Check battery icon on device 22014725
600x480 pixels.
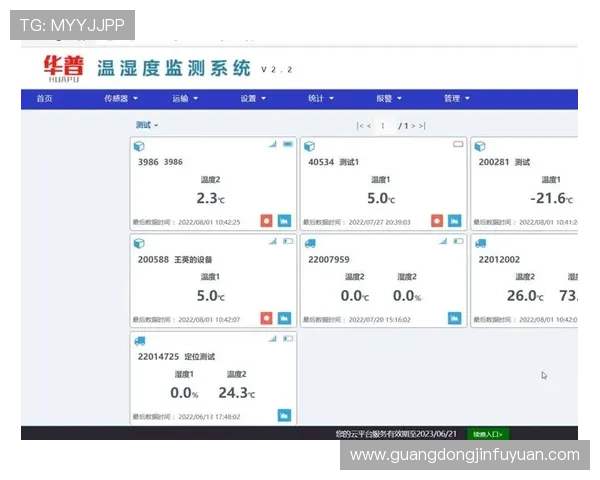pyautogui.click(x=288, y=338)
